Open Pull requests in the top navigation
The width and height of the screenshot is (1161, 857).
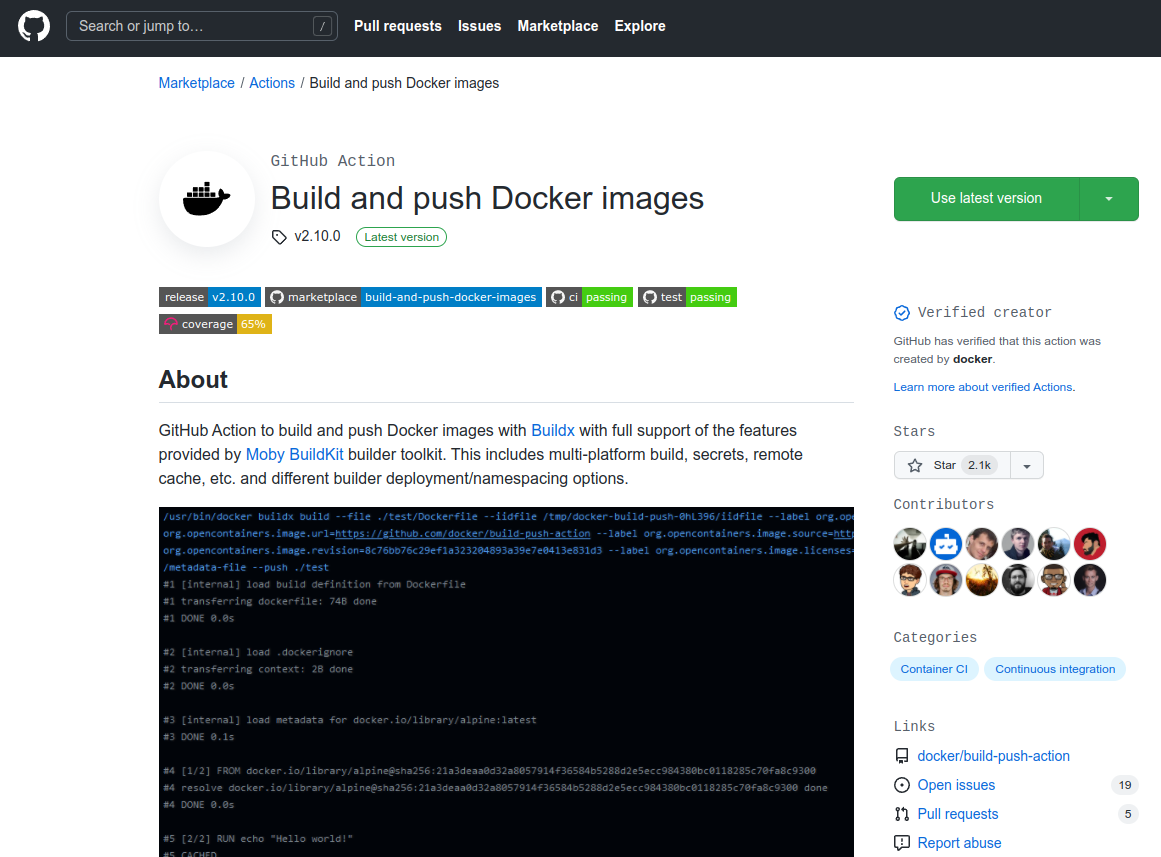[398, 26]
